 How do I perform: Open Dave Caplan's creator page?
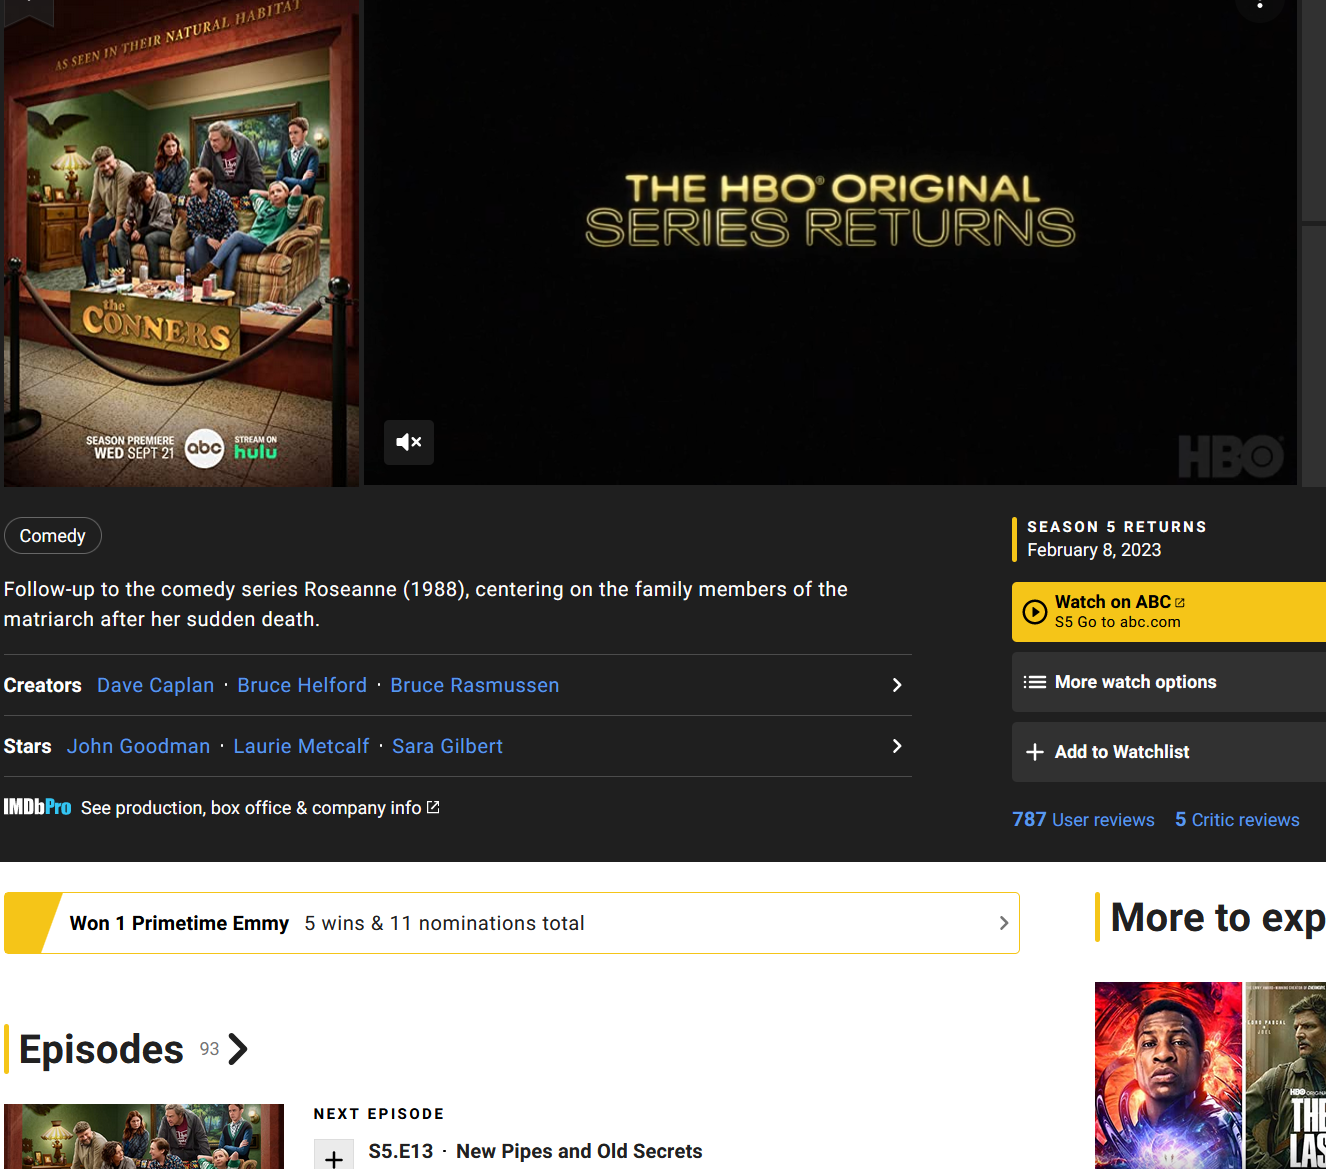pos(155,685)
